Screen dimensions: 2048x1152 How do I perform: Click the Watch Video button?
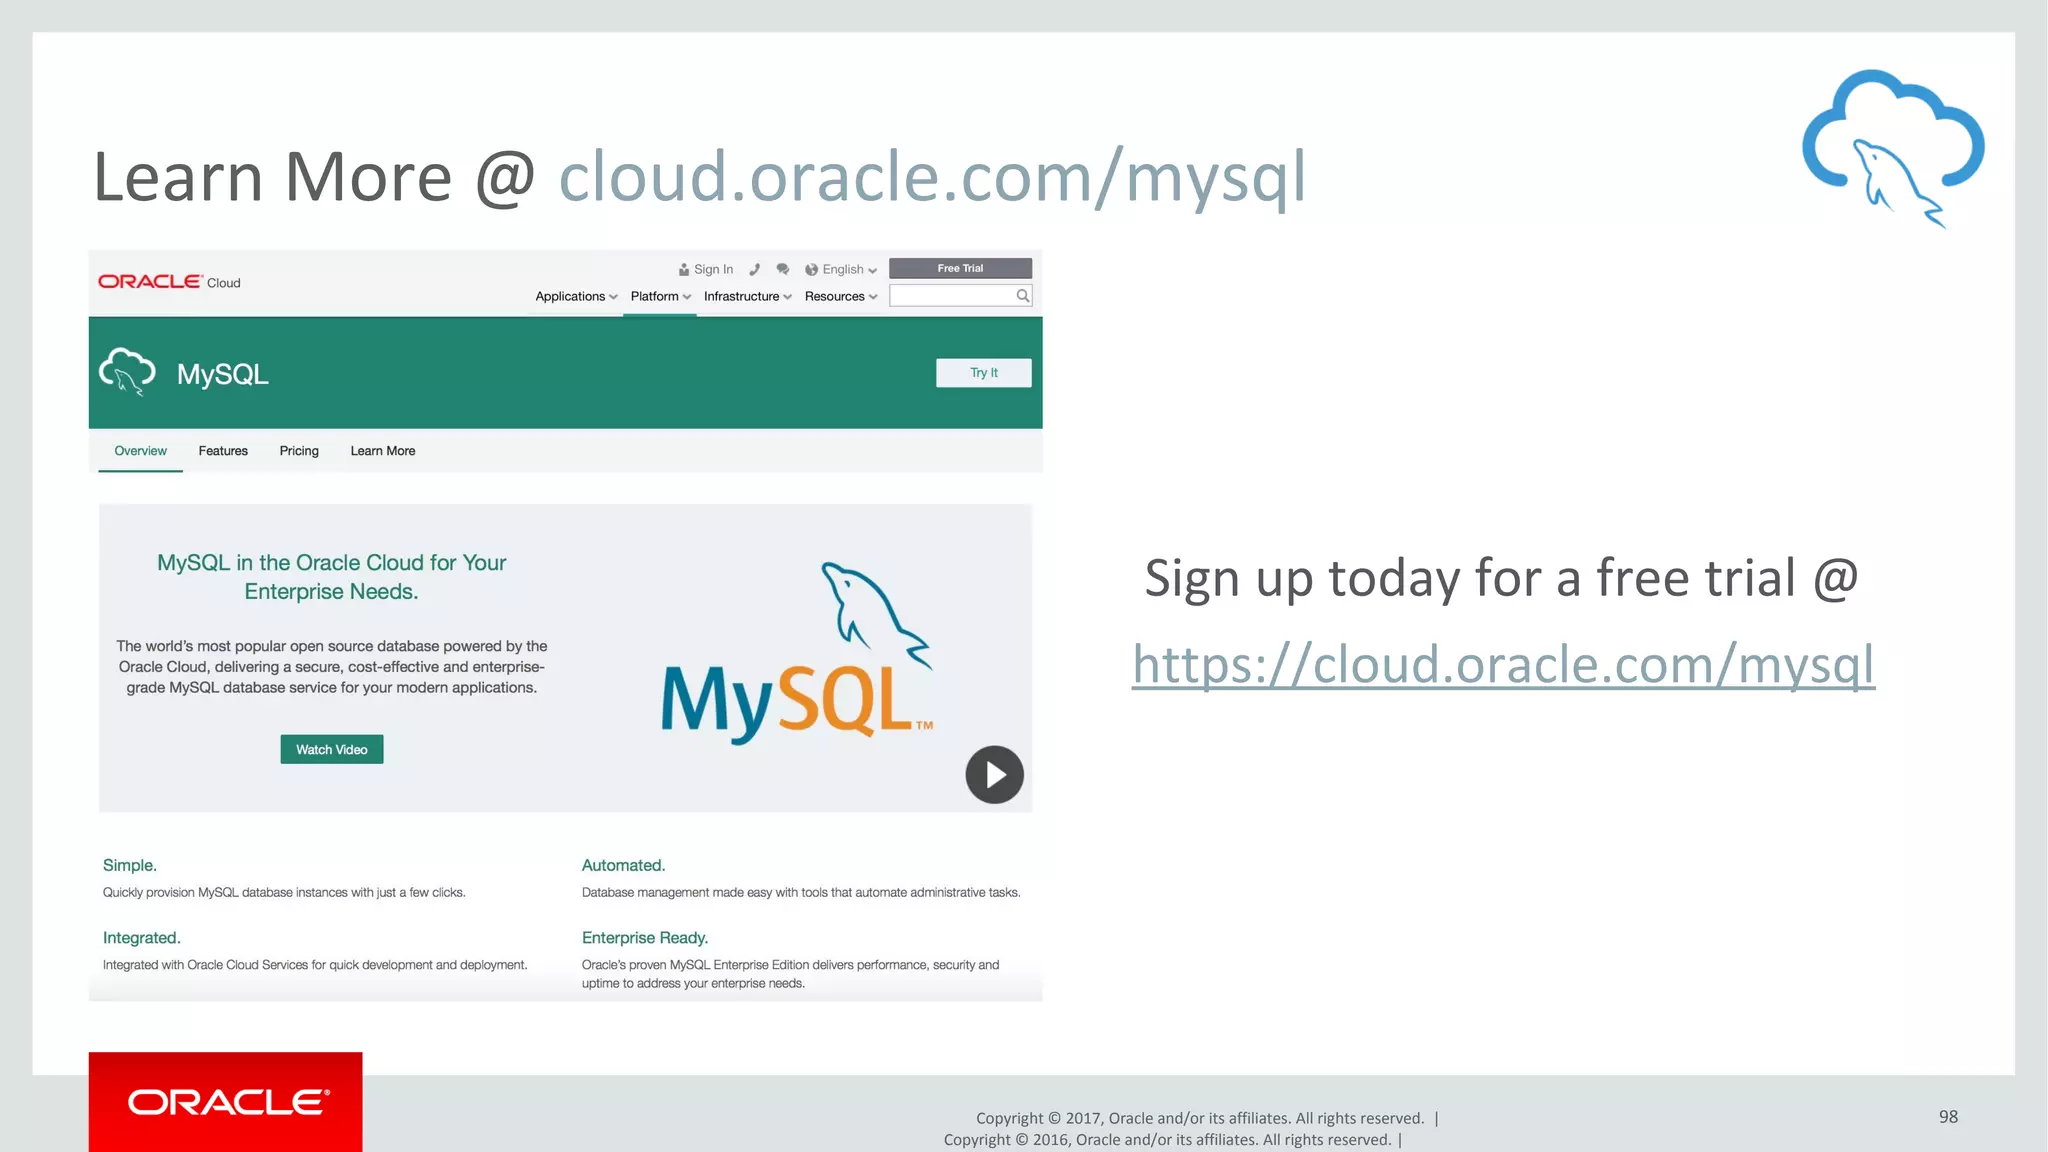point(332,750)
